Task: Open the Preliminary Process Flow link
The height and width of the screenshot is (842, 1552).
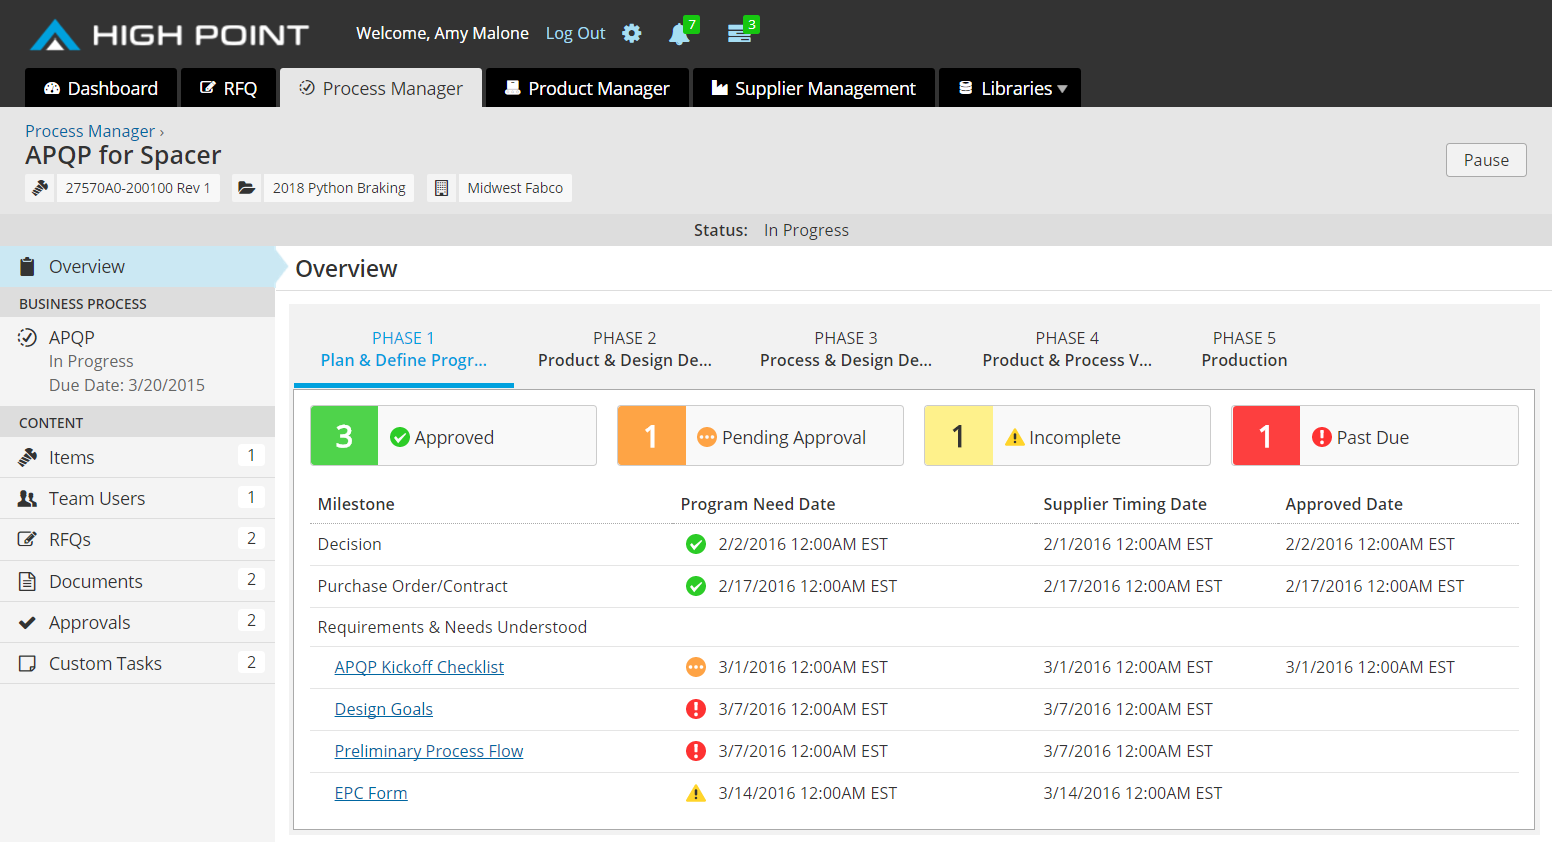Action: [428, 751]
